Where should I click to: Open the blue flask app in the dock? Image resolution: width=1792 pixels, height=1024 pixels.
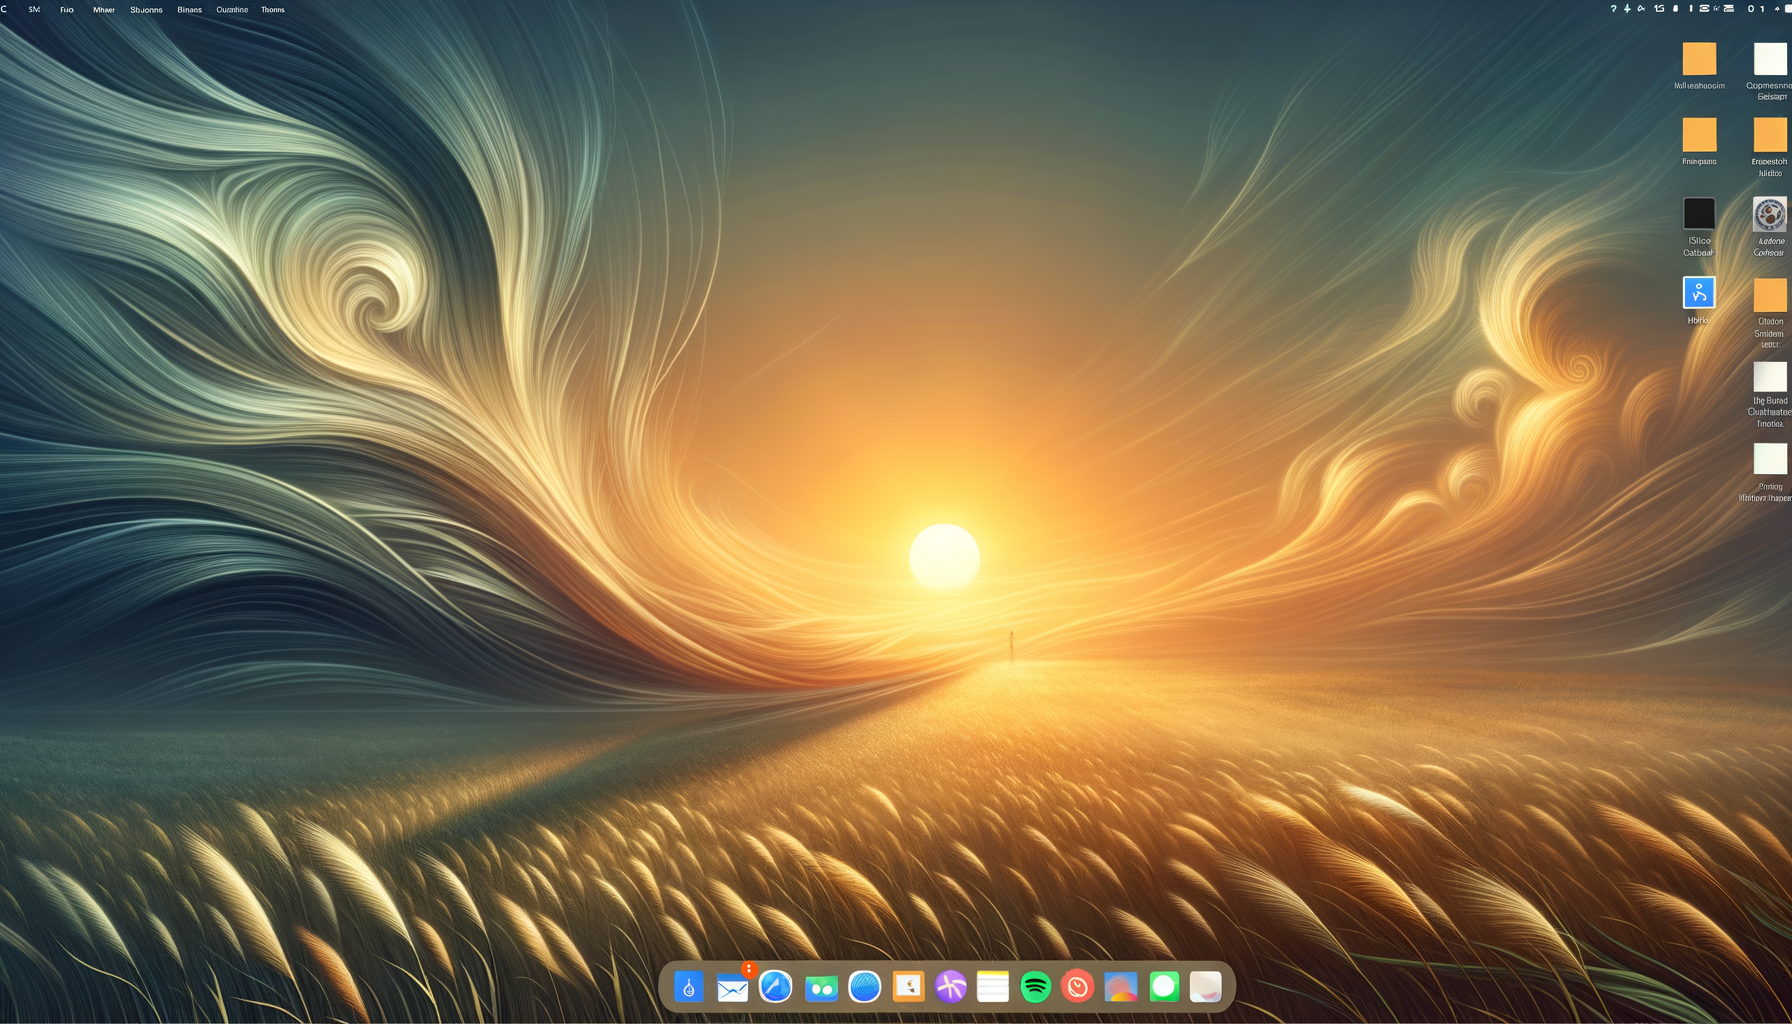tap(689, 987)
